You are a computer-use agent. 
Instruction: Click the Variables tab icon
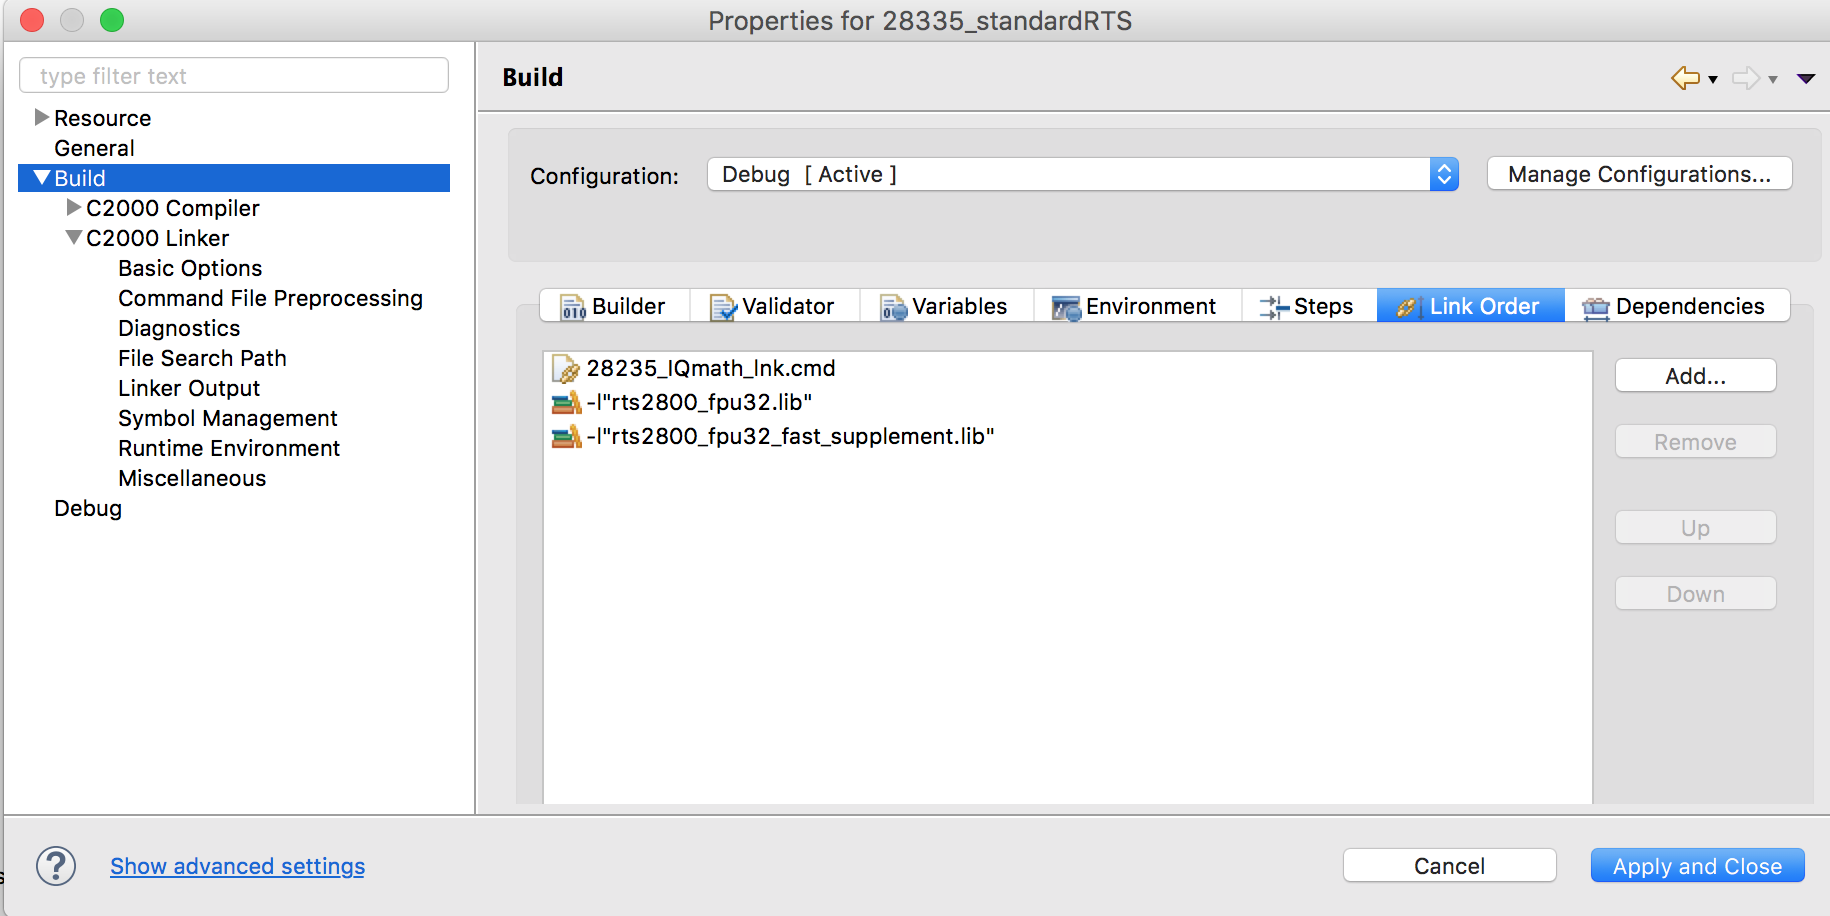click(x=893, y=307)
